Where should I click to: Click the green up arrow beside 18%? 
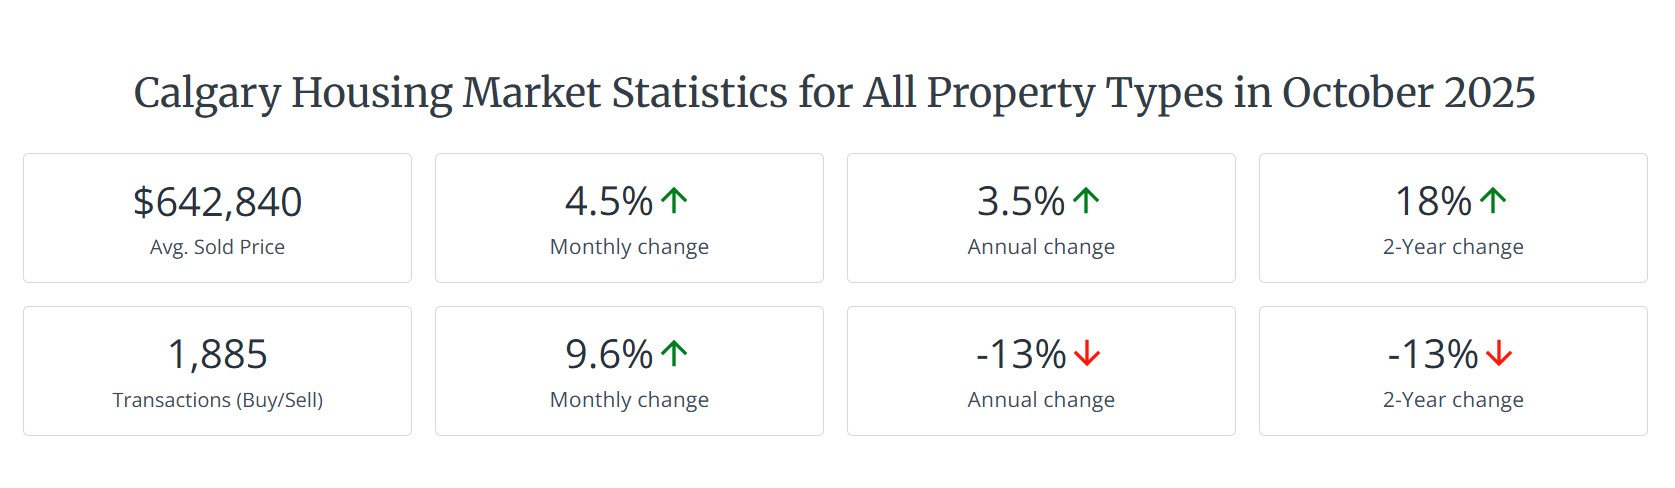point(1493,201)
